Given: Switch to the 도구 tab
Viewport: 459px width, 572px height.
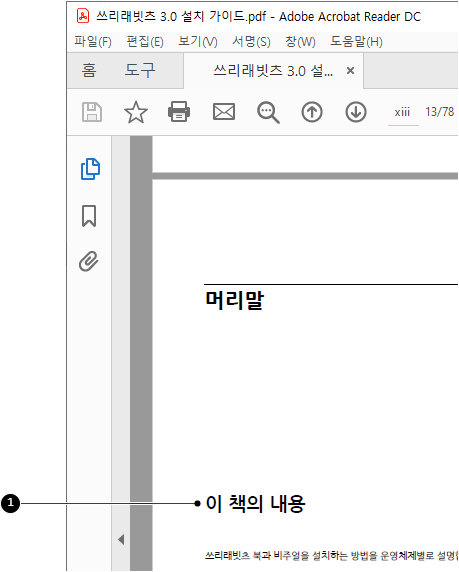Looking at the screenshot, I should tap(140, 70).
